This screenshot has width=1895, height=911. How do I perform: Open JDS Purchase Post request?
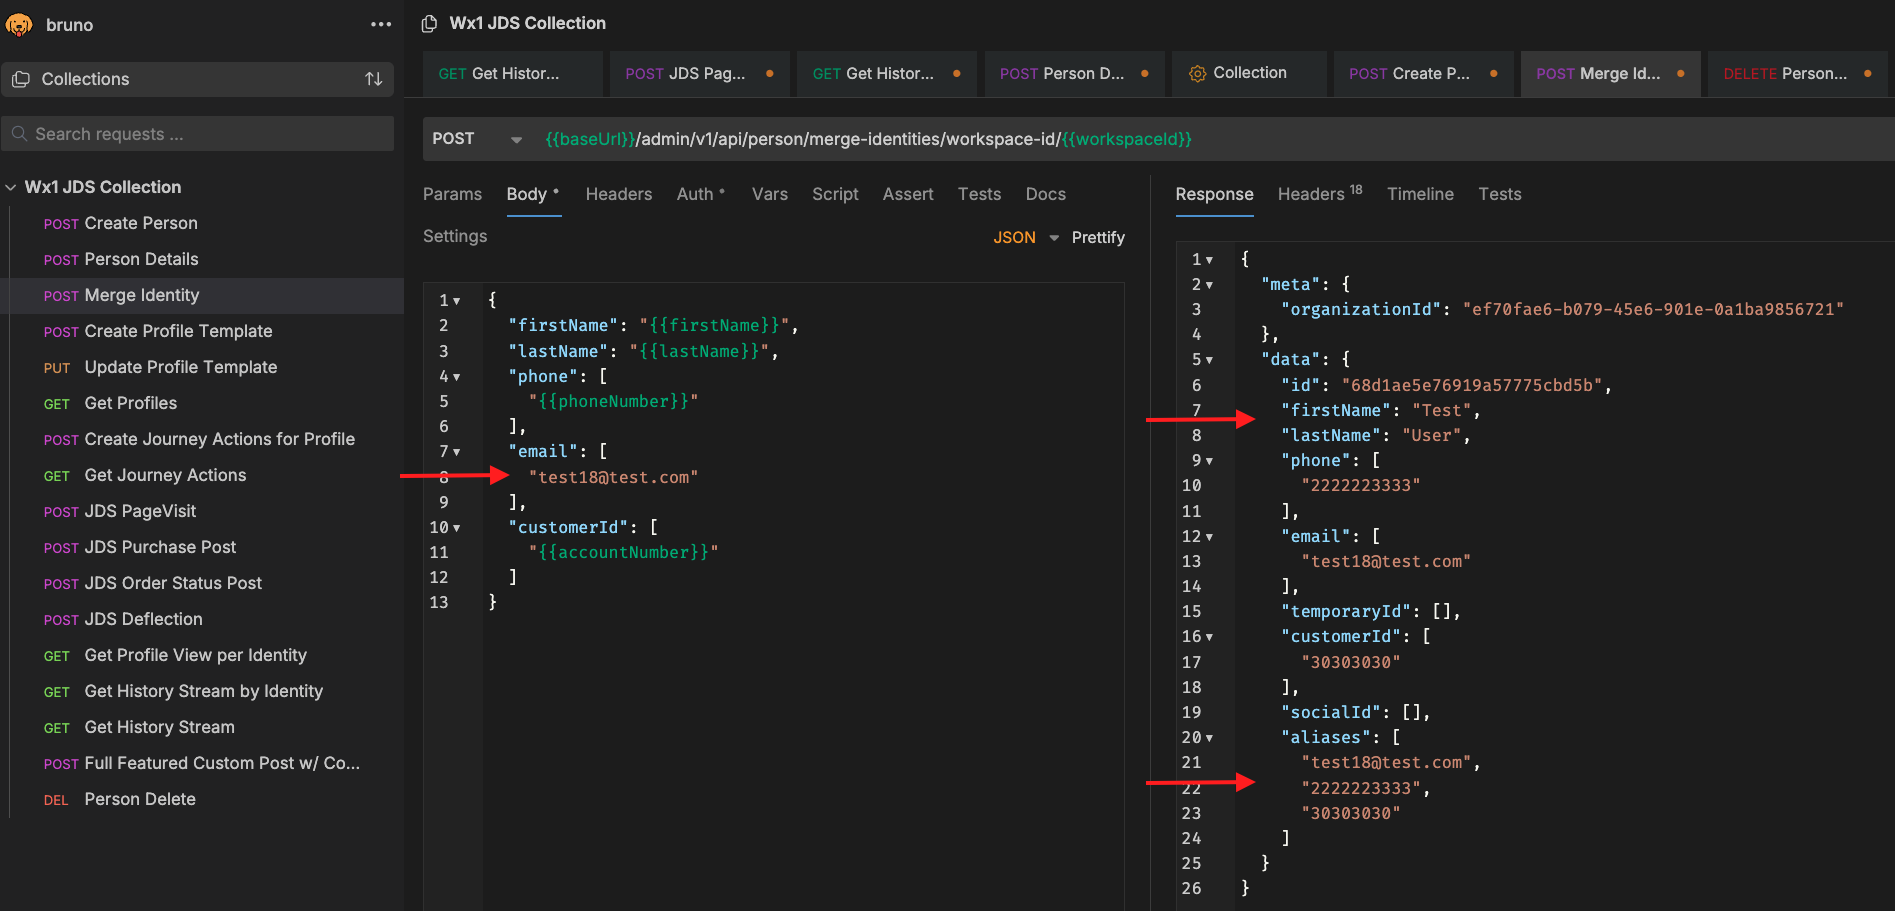pos(203,547)
